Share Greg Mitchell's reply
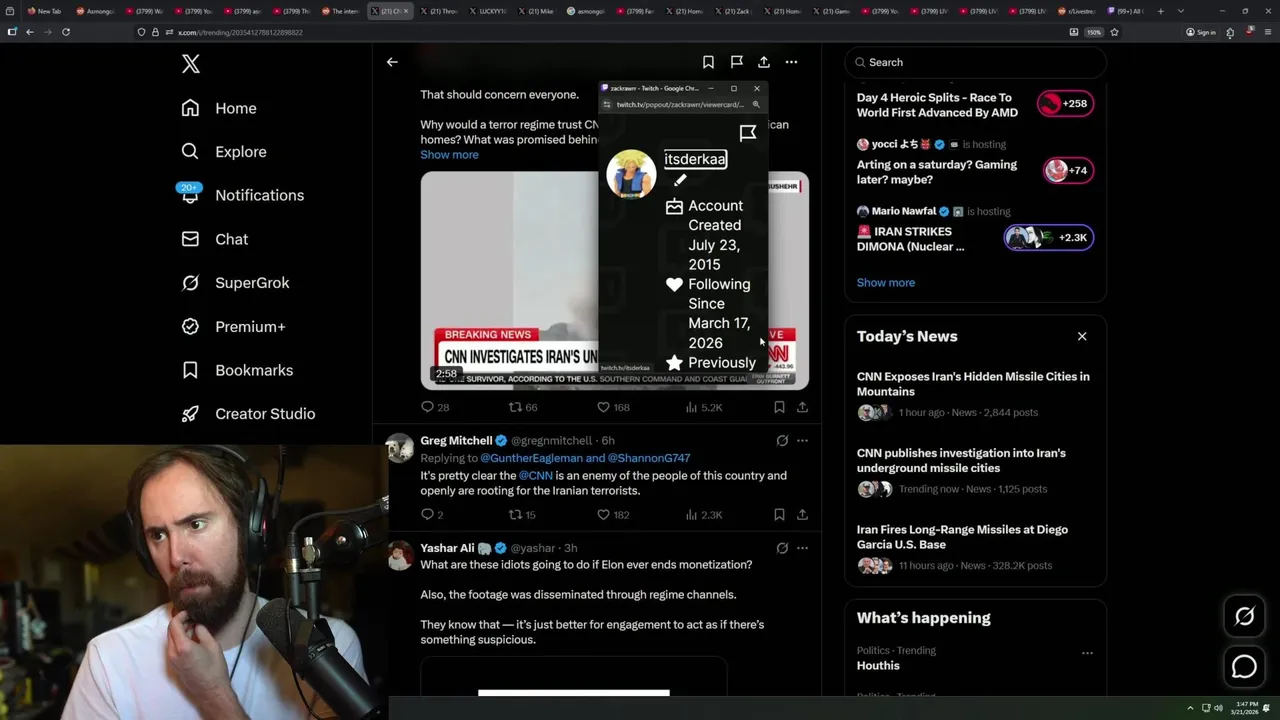The width and height of the screenshot is (1280, 720). [x=802, y=515]
